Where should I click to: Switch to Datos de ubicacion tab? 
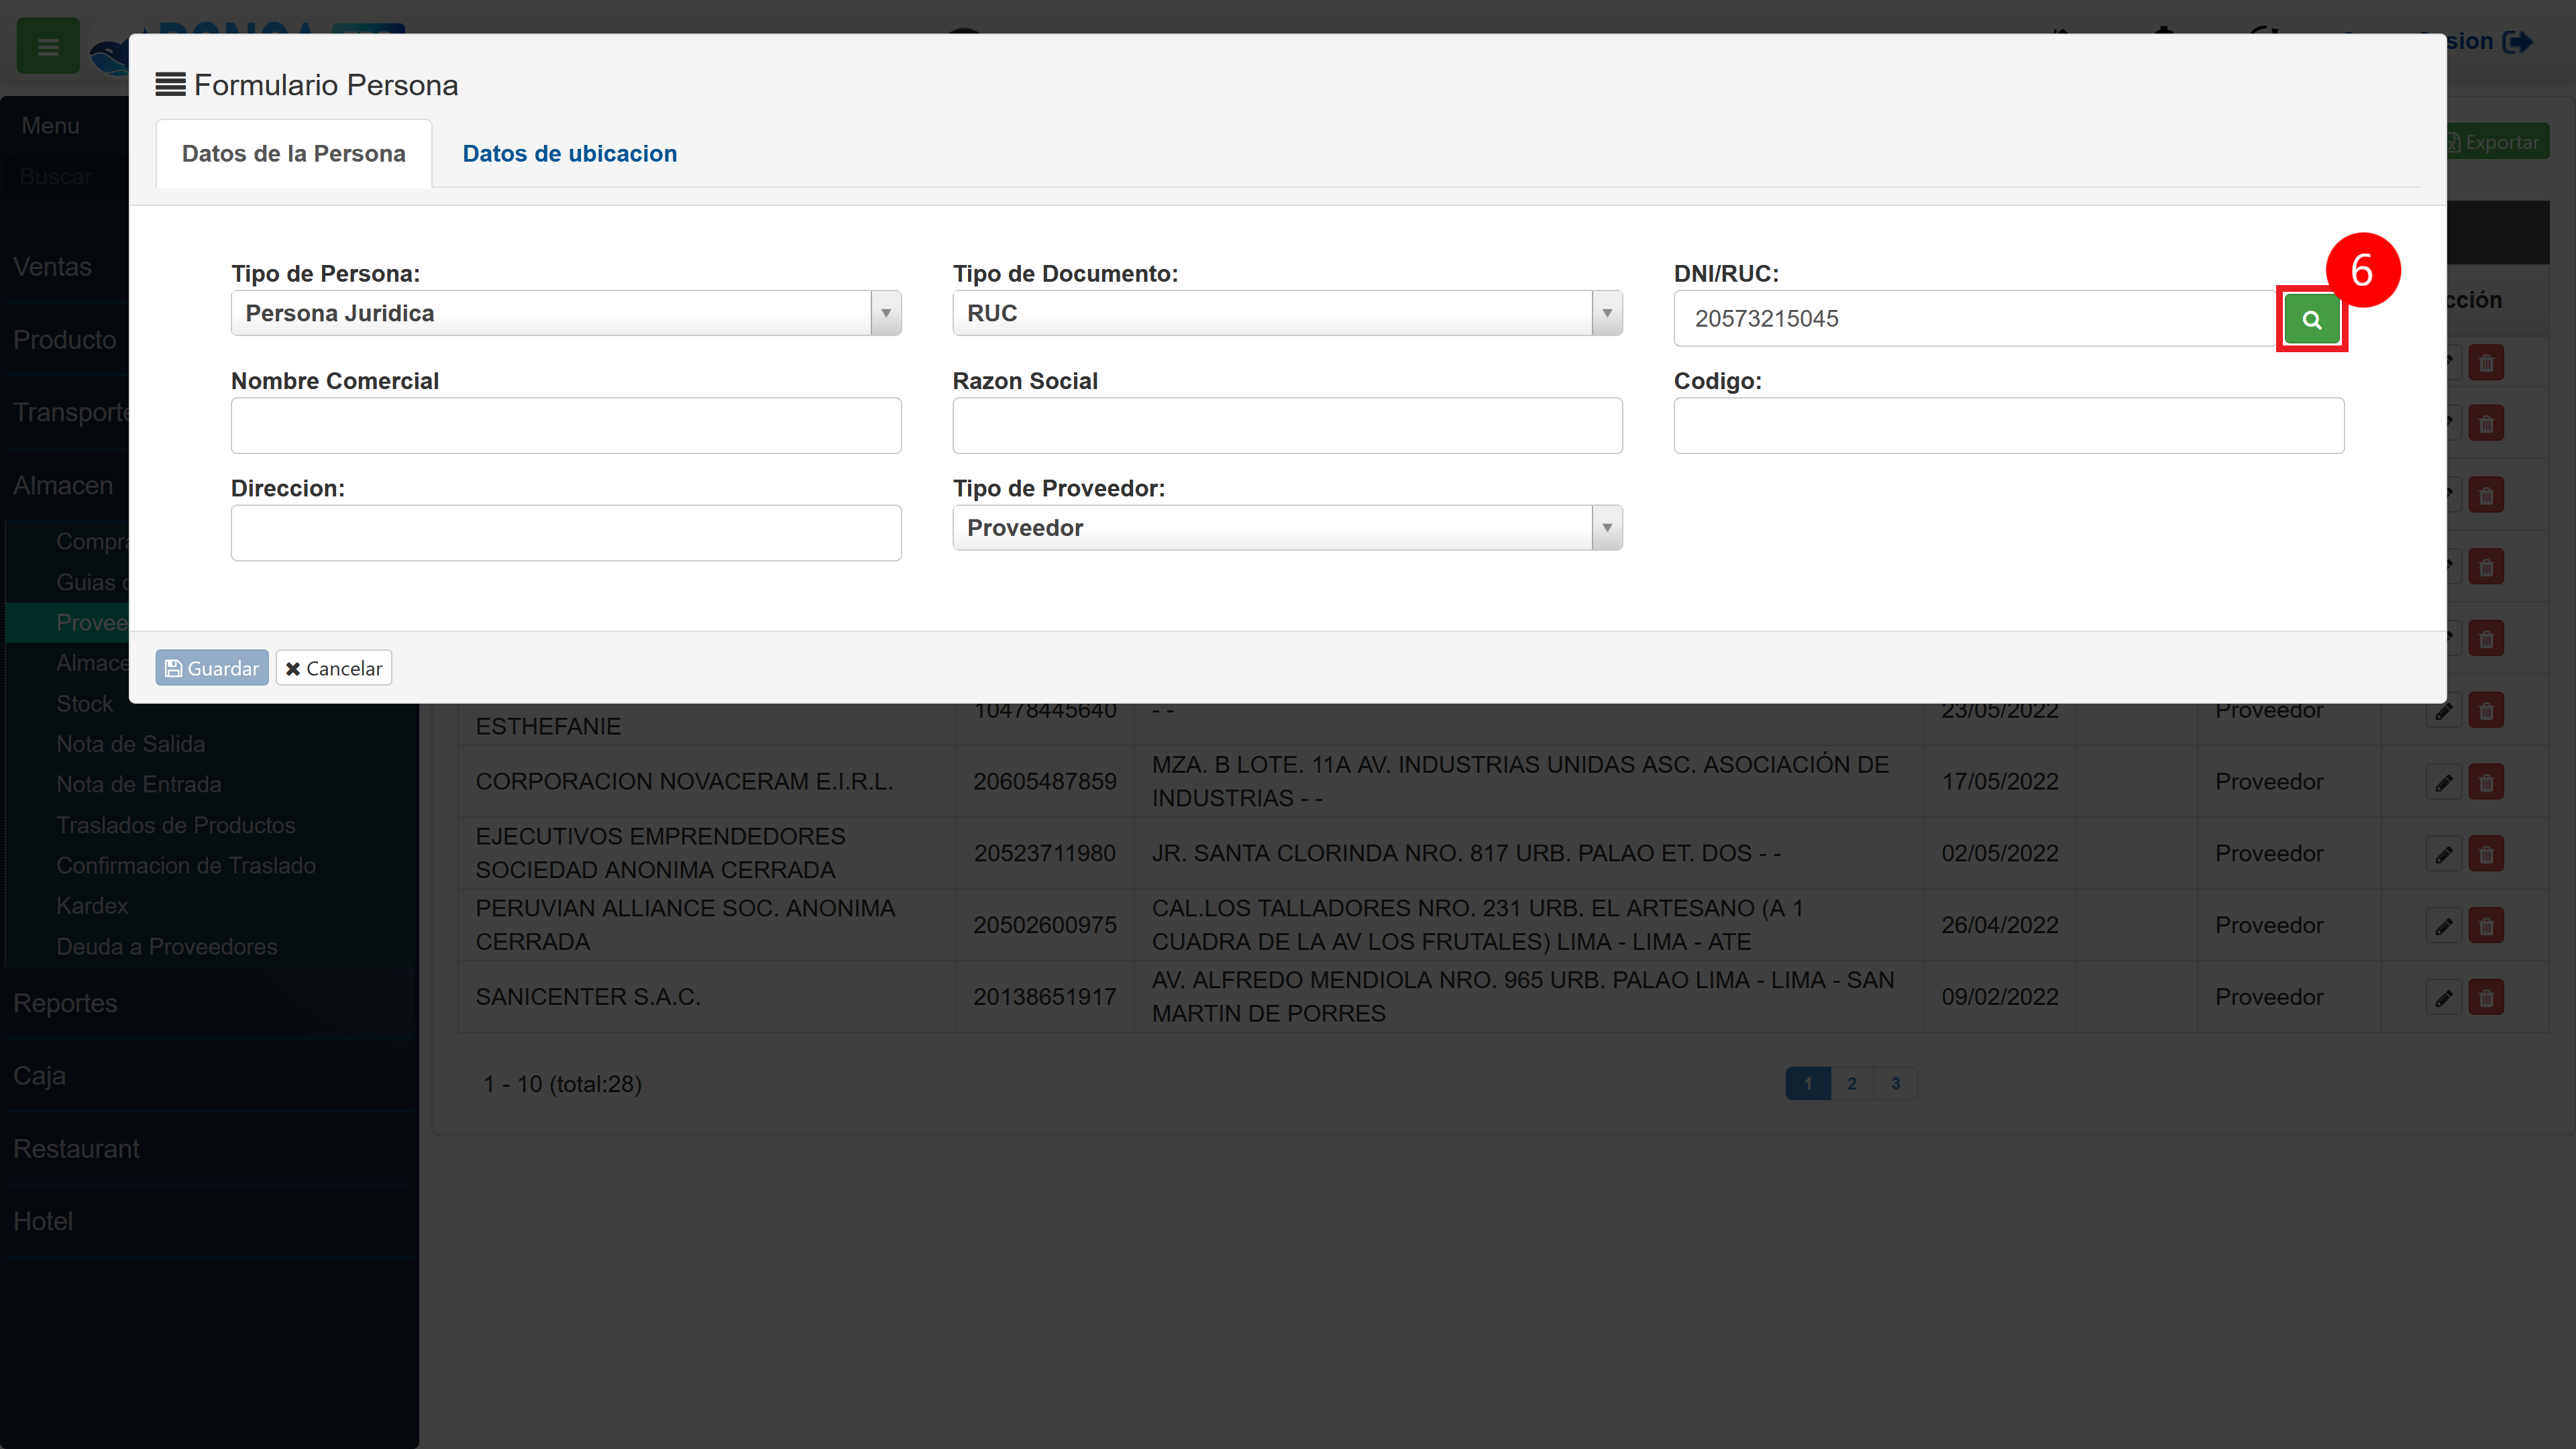click(x=569, y=153)
